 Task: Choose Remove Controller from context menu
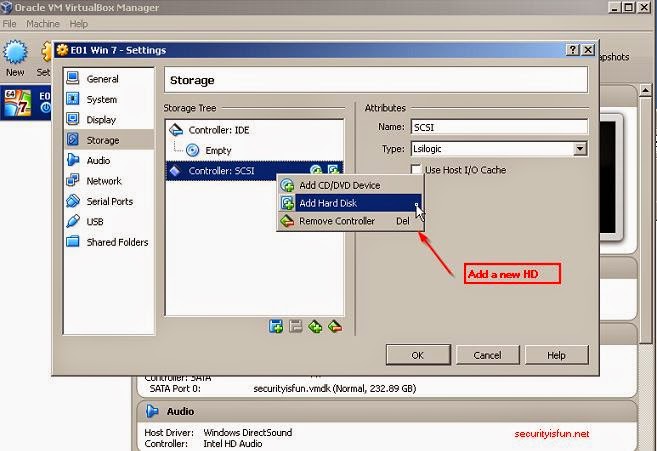[x=350, y=221]
